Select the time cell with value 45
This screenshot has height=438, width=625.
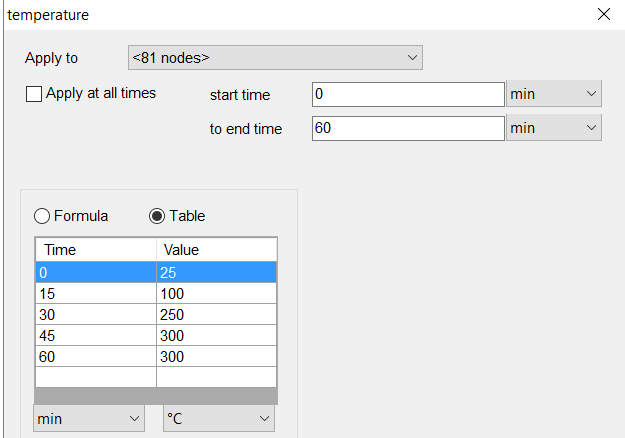[96, 336]
